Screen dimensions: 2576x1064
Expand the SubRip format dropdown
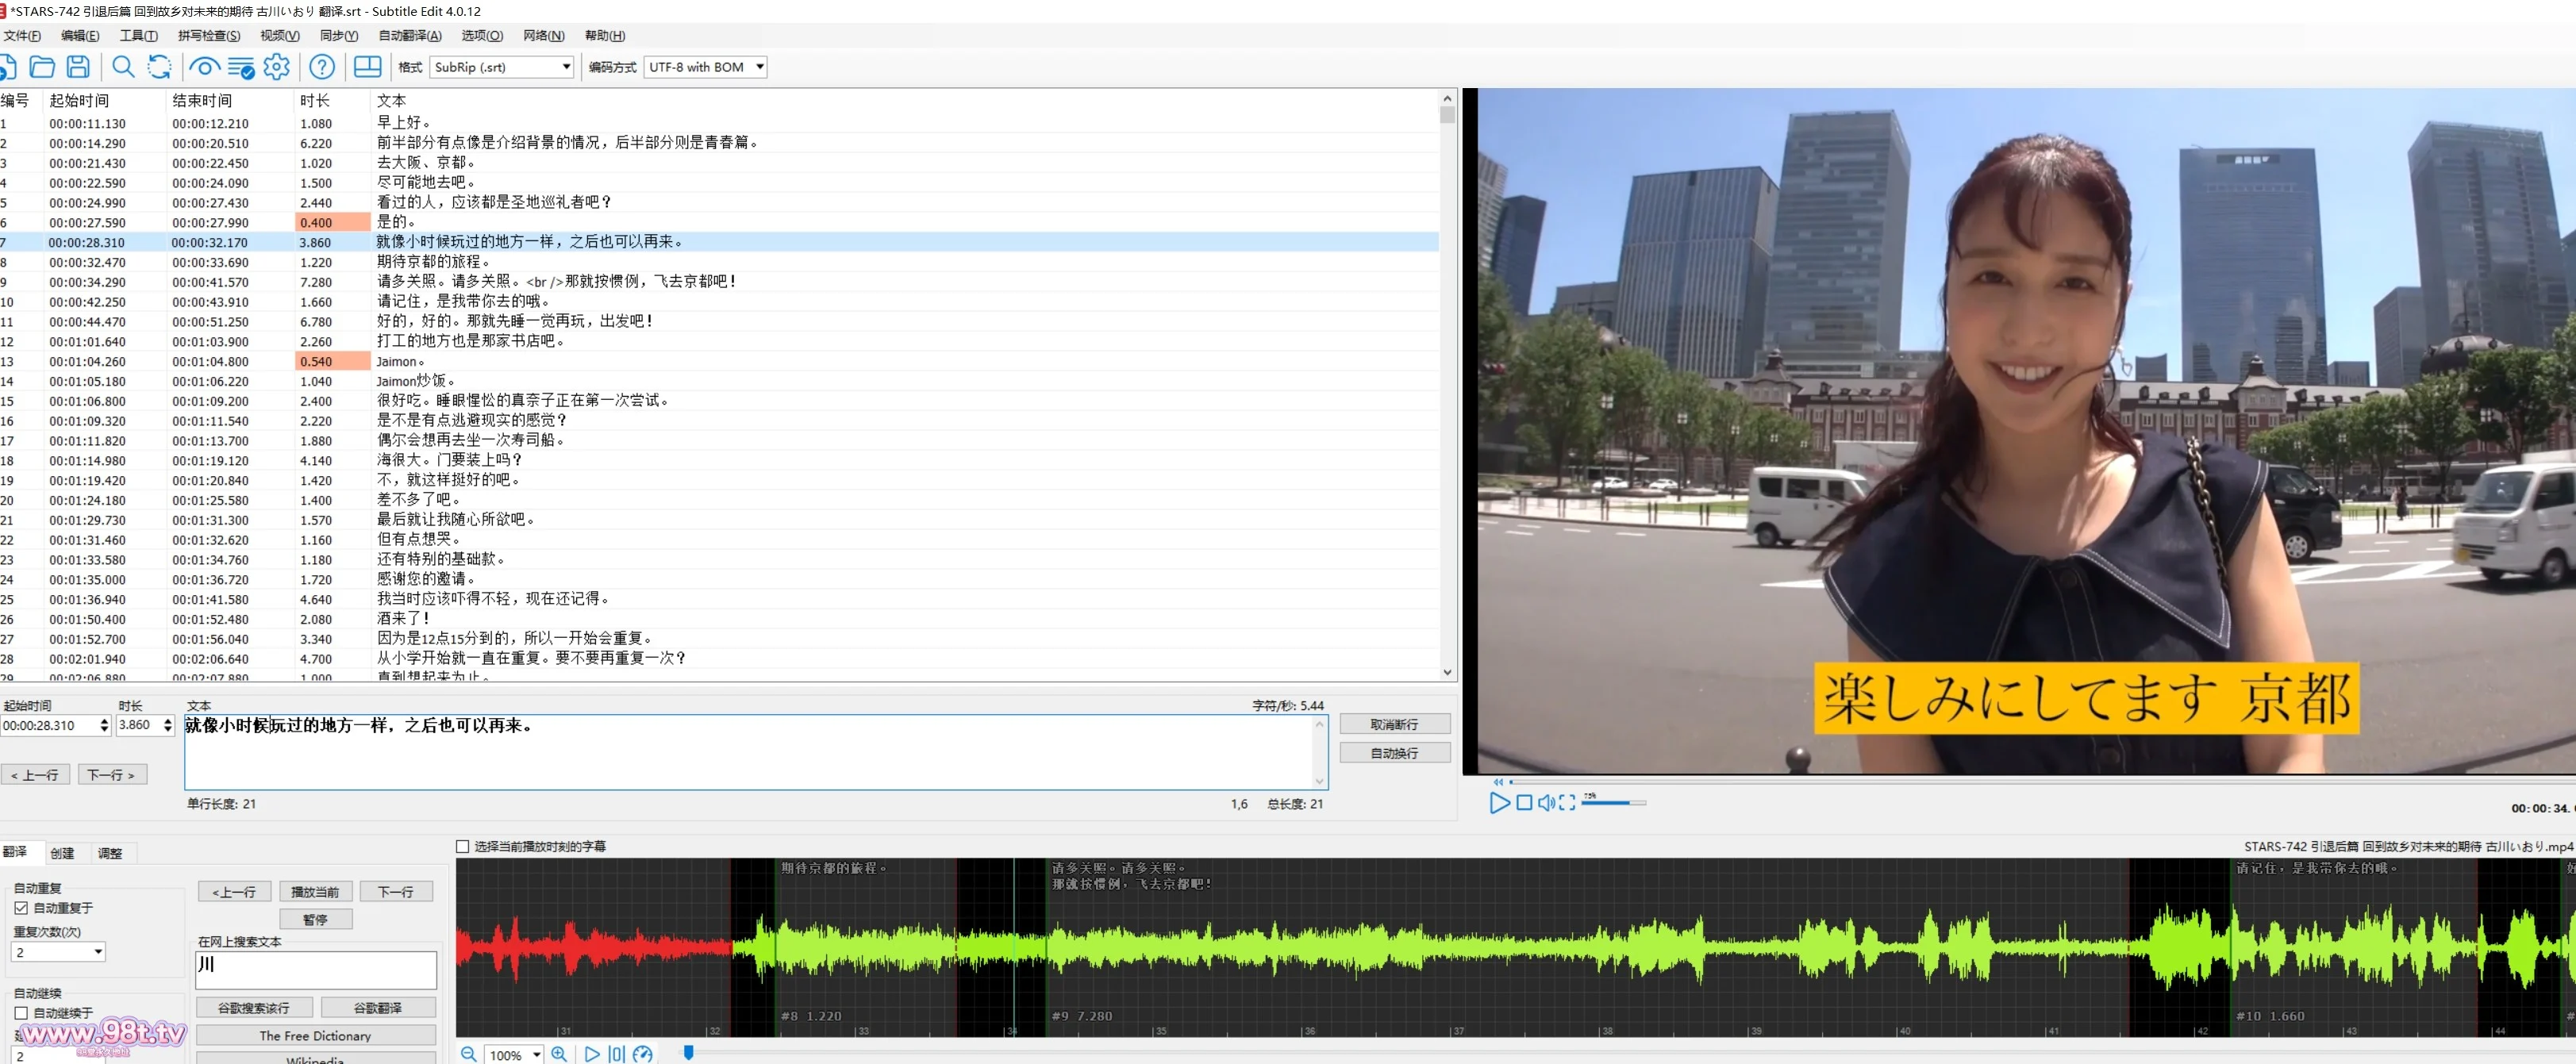(566, 67)
